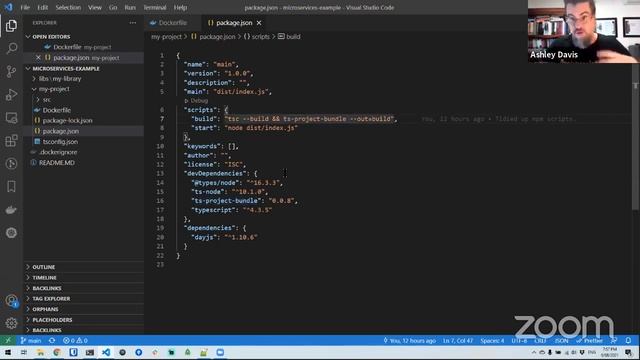Screen dimensions: 640x360
Task: Open the Run and Debug view
Action: click(x=11, y=95)
